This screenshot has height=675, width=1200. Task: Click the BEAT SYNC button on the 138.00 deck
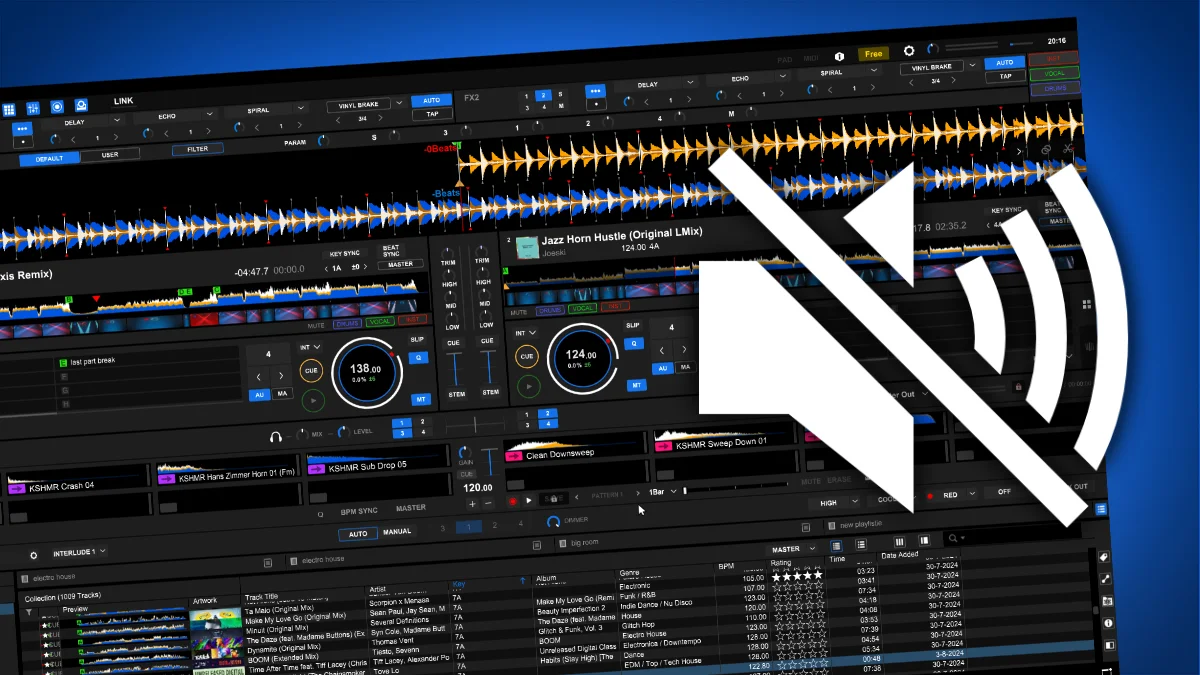[x=391, y=251]
